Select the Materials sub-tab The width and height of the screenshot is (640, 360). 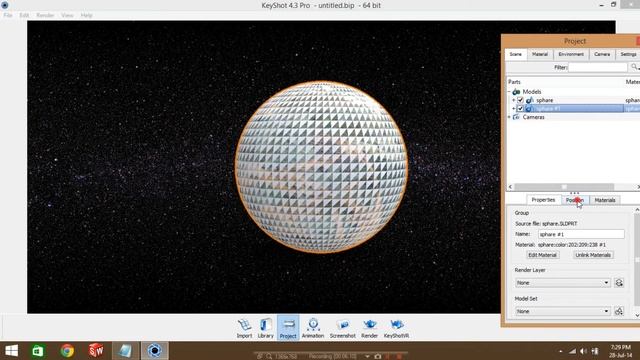click(605, 200)
